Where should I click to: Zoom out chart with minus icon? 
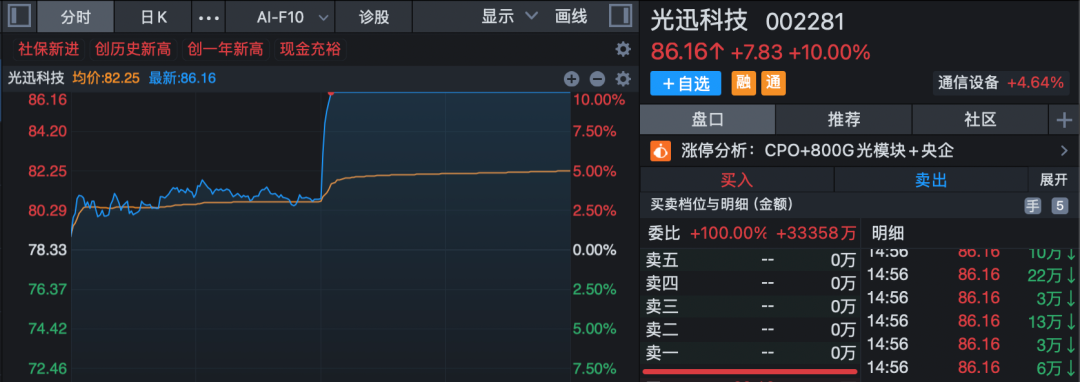[597, 78]
